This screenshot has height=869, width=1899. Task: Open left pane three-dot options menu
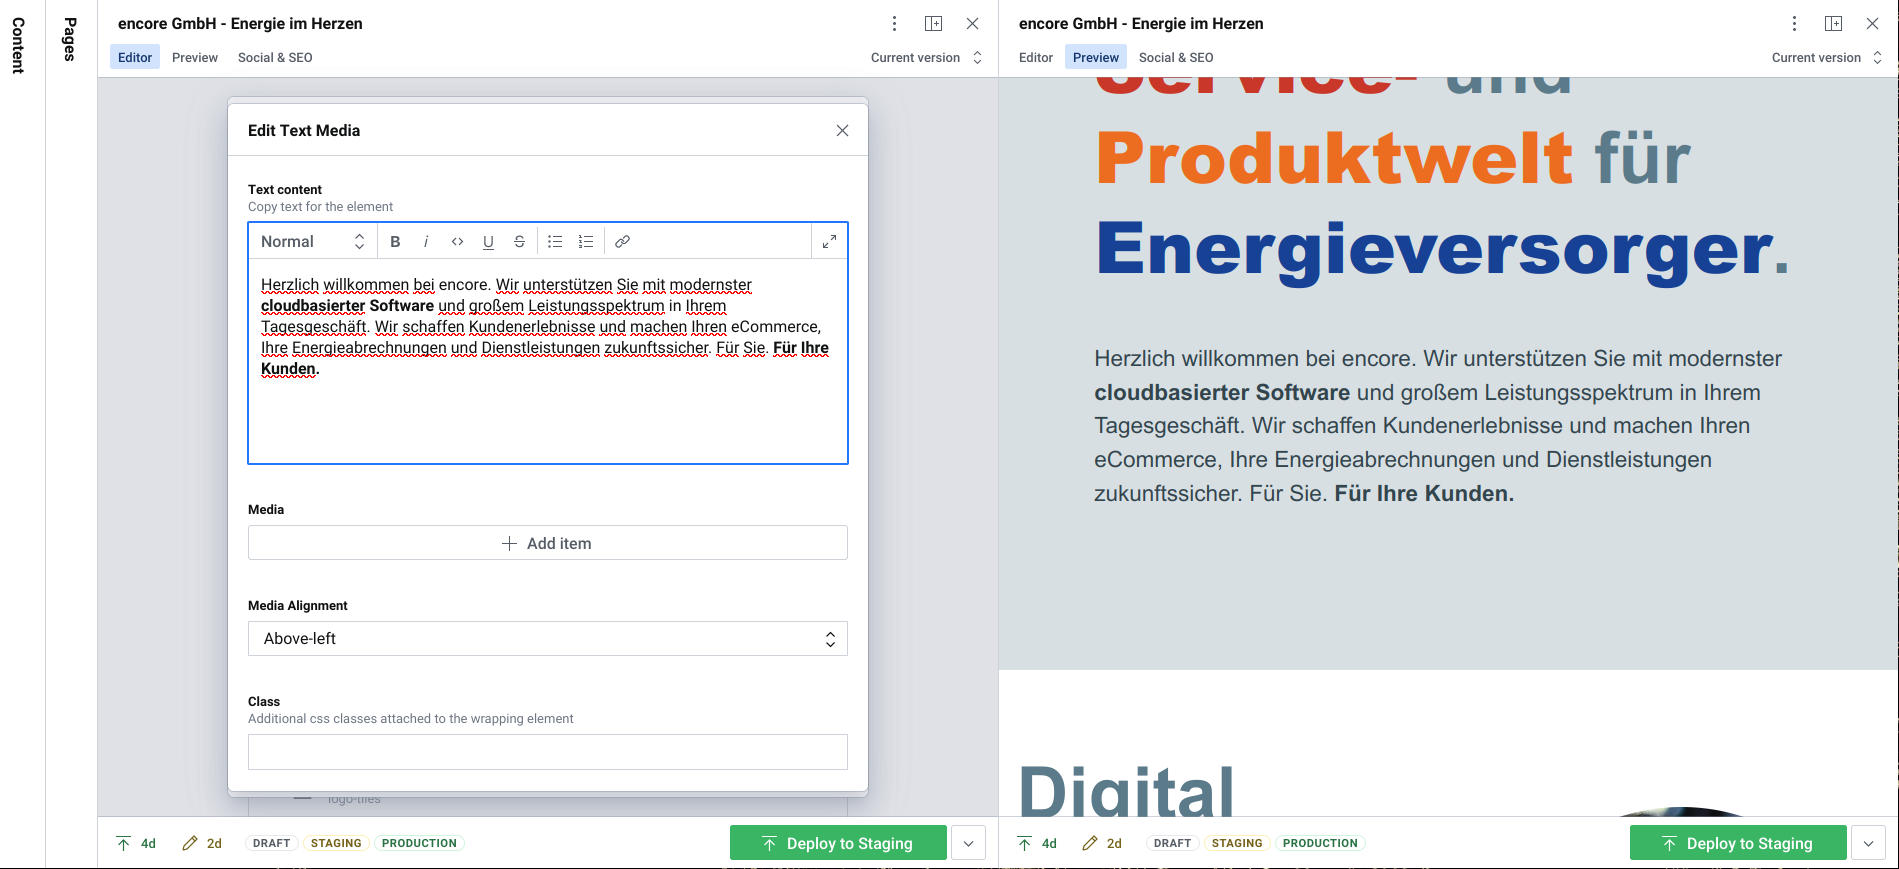click(894, 23)
